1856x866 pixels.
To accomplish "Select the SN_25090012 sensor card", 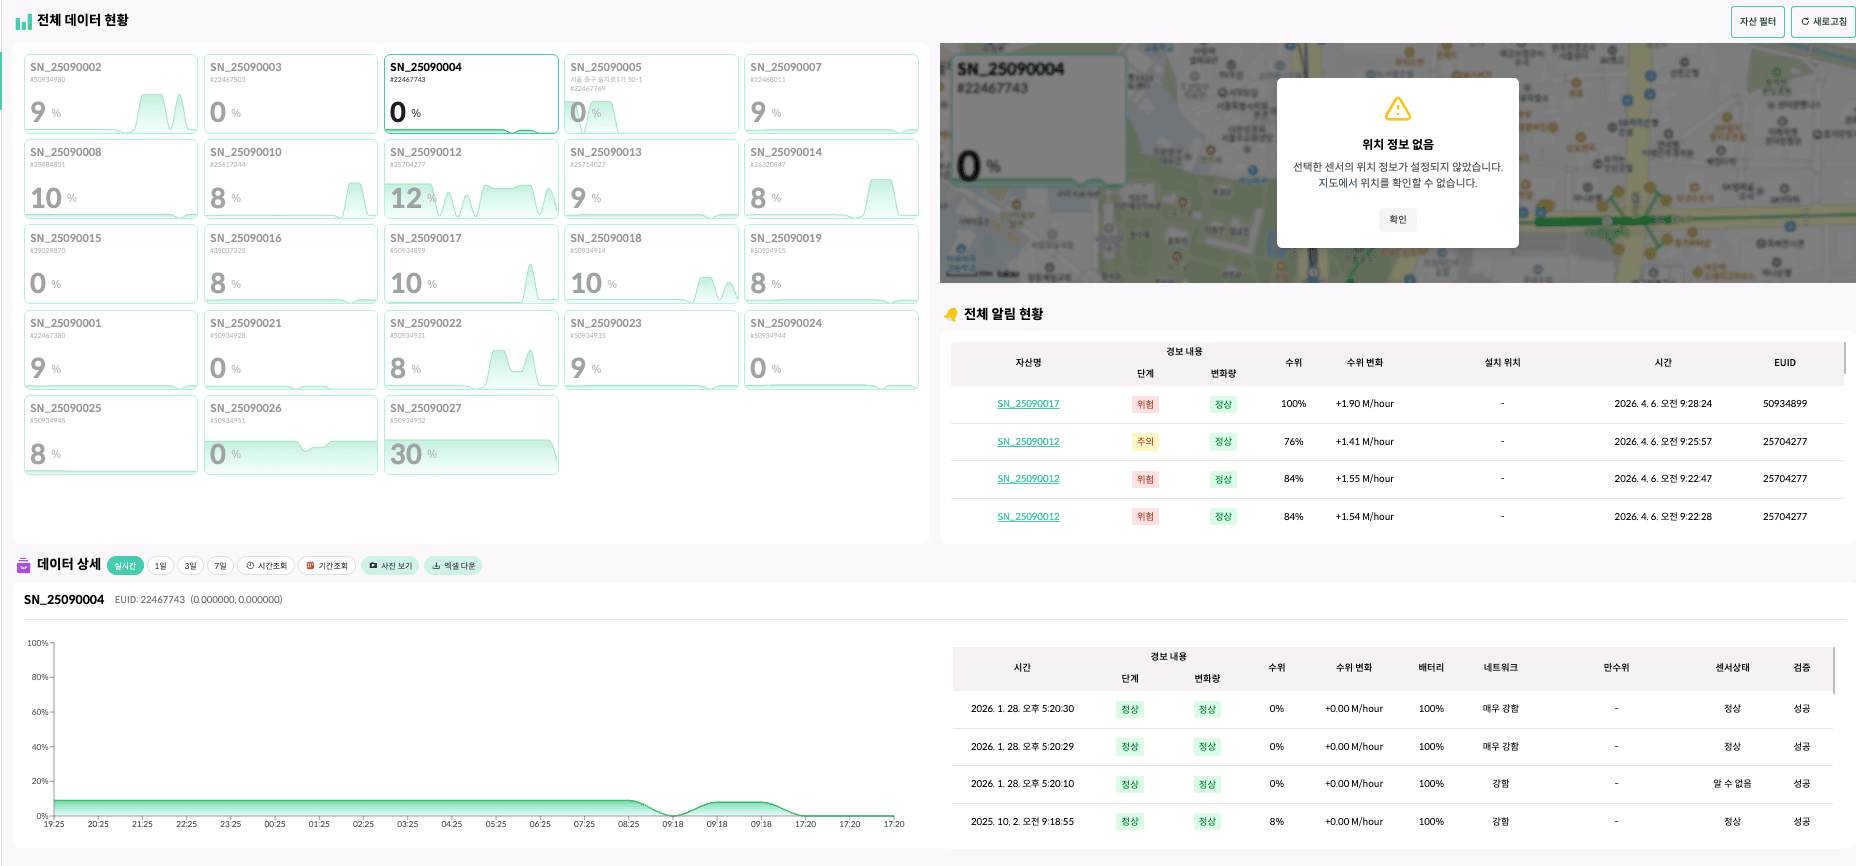I will point(471,179).
